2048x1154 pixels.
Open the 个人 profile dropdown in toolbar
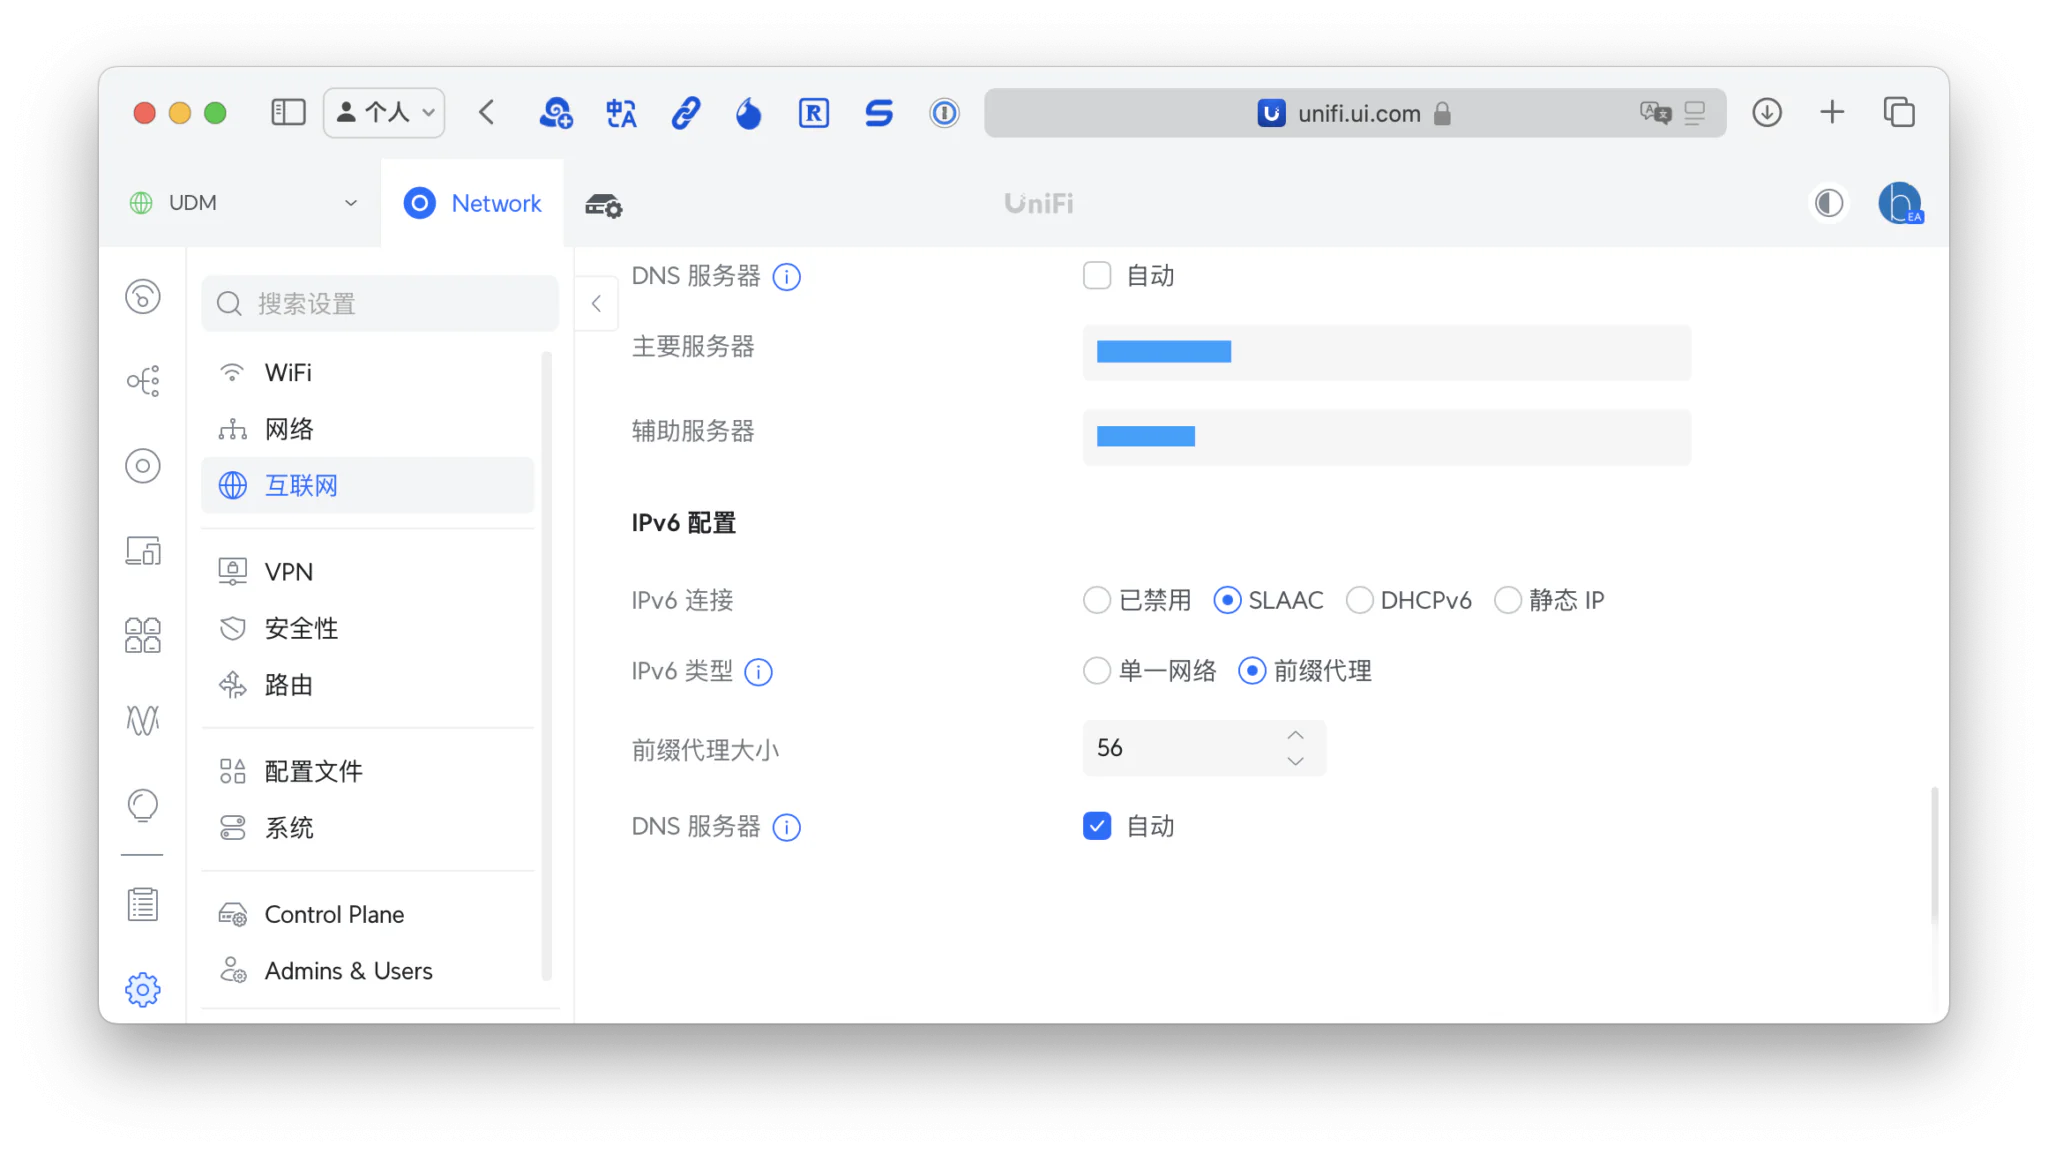(384, 113)
